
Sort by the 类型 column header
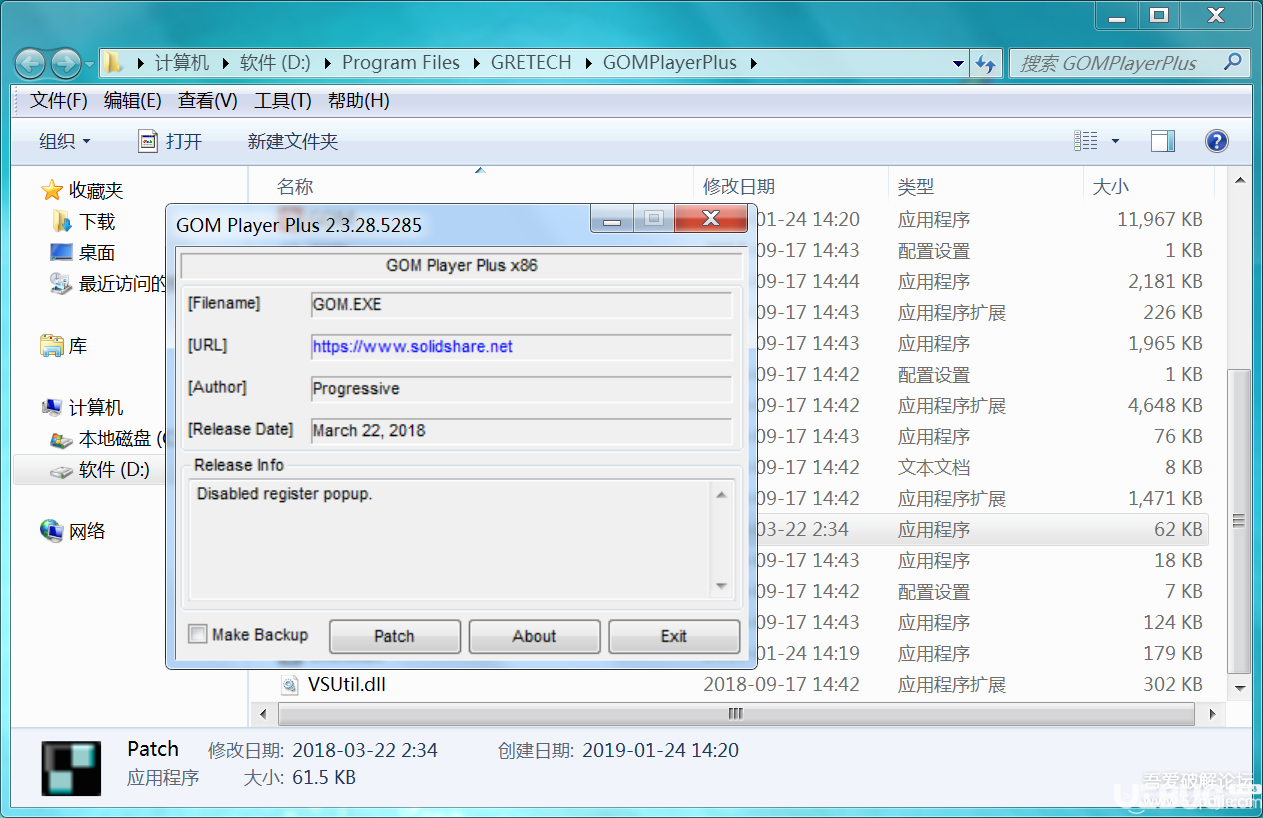[x=915, y=187]
